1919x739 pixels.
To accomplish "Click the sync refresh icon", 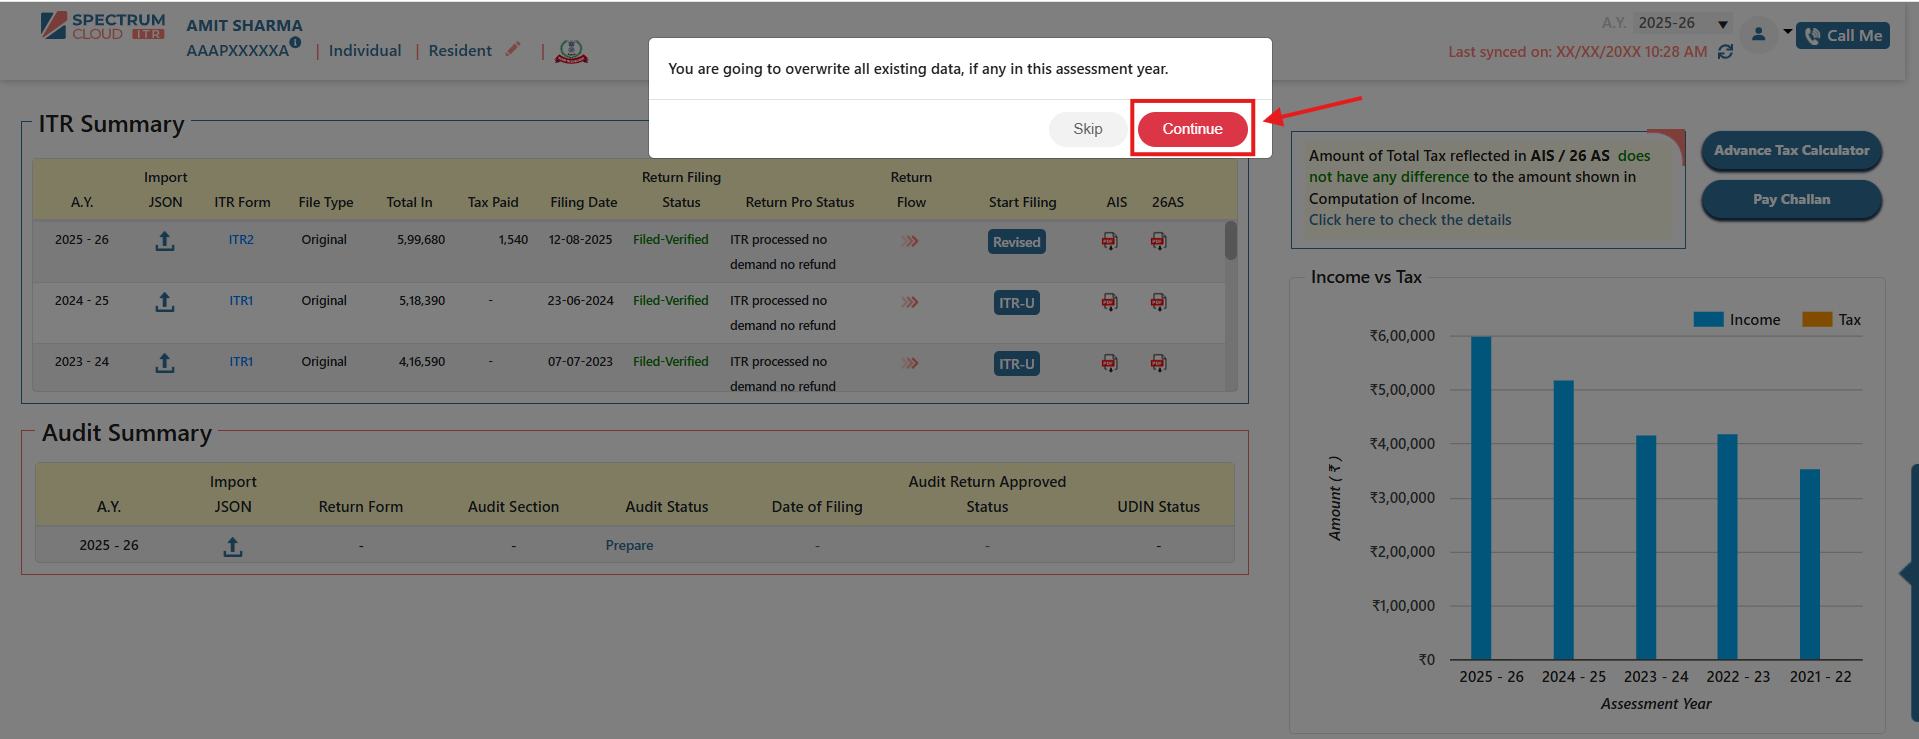I will pyautogui.click(x=1725, y=52).
